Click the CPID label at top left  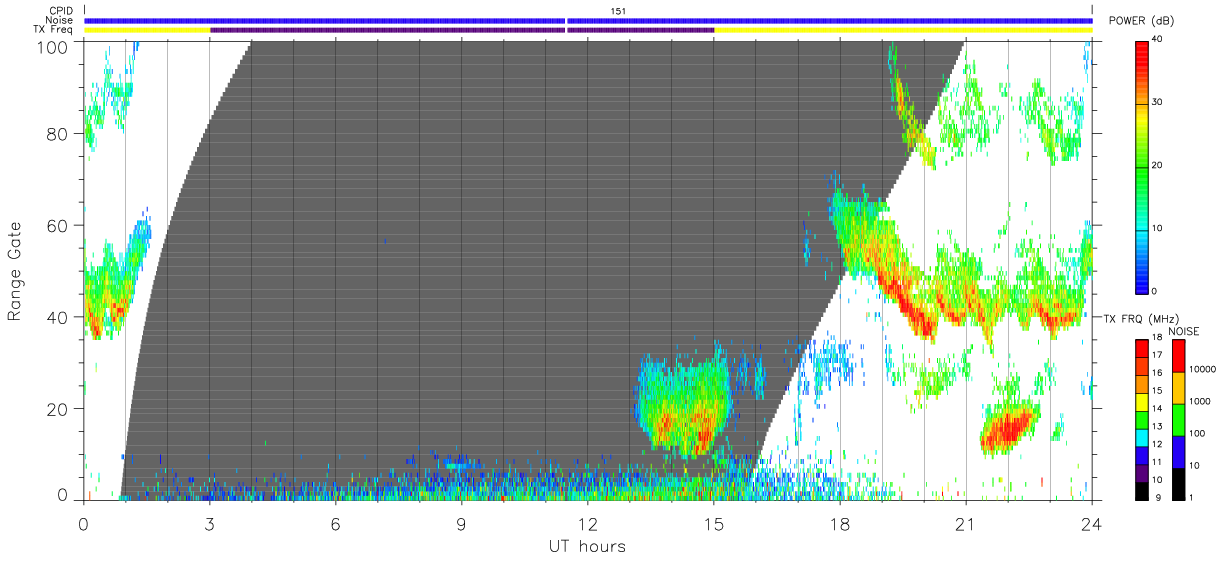[61, 11]
